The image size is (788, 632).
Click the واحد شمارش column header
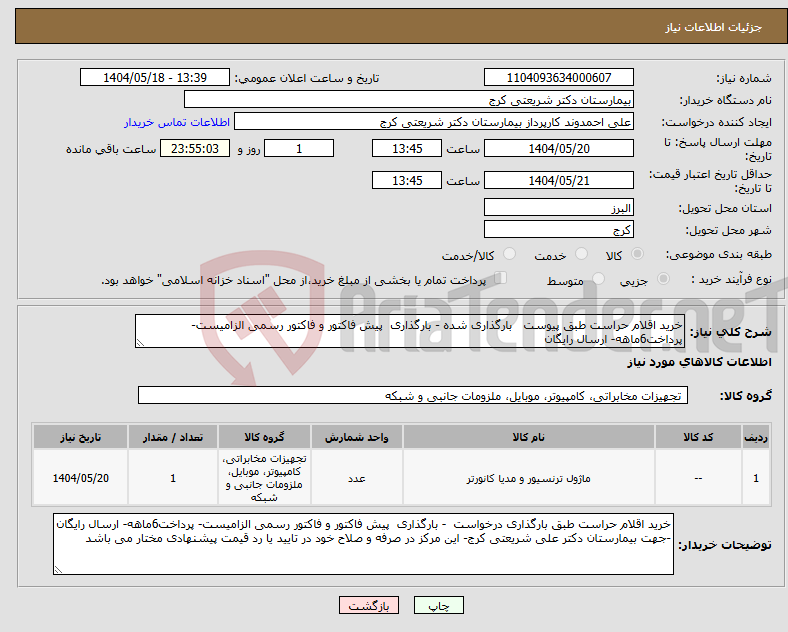356,437
